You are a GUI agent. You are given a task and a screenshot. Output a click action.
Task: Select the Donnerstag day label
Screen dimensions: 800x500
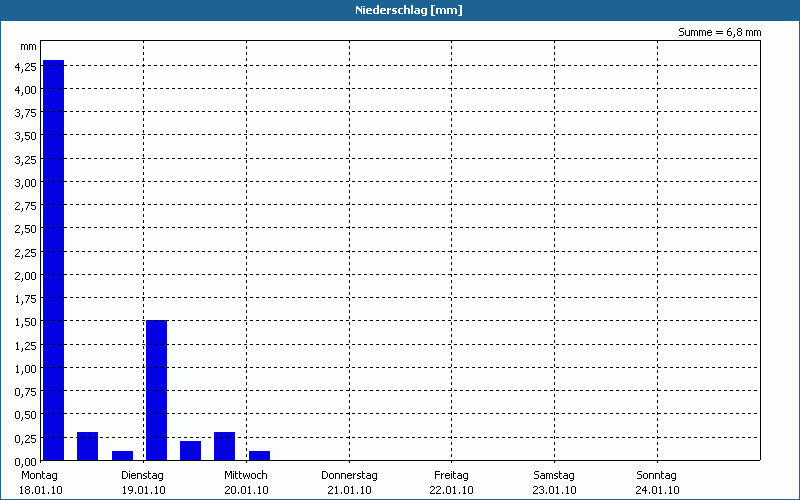pos(349,476)
